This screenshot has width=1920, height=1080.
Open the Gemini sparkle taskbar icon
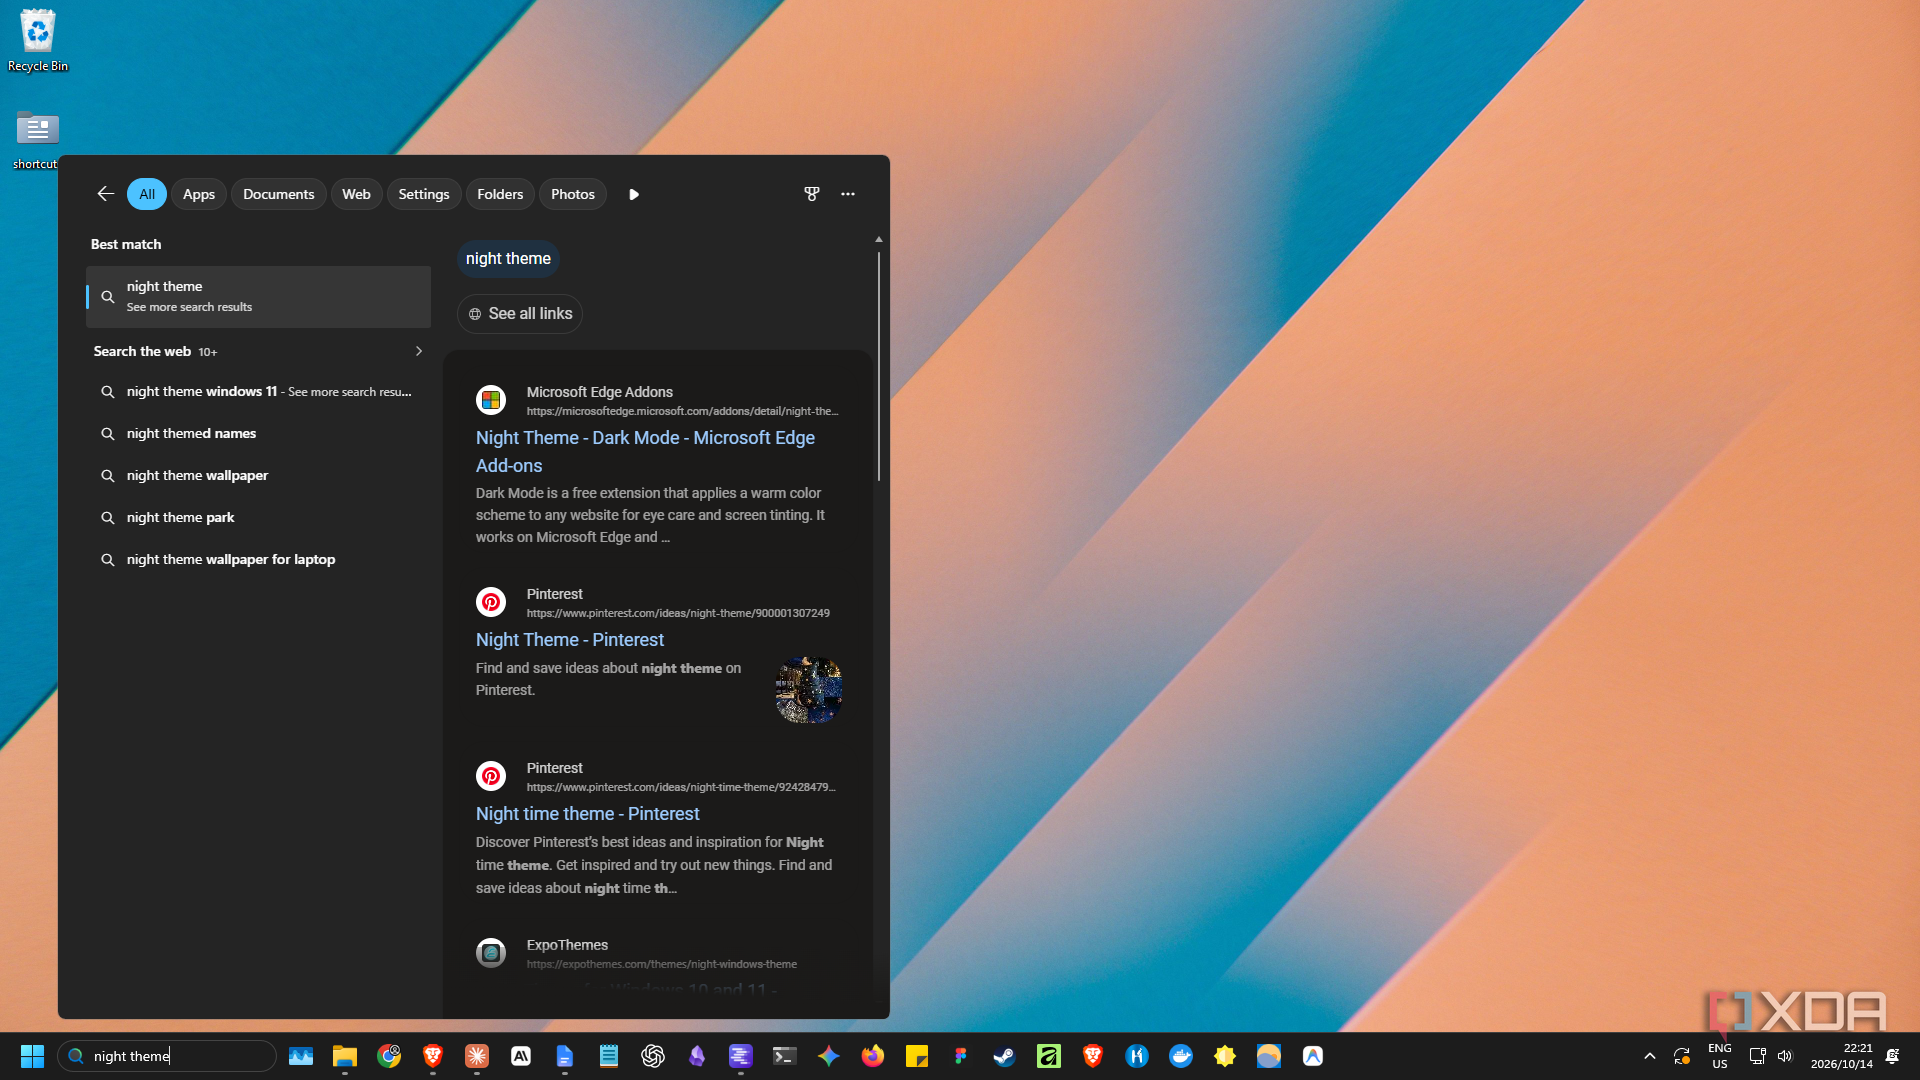829,1056
